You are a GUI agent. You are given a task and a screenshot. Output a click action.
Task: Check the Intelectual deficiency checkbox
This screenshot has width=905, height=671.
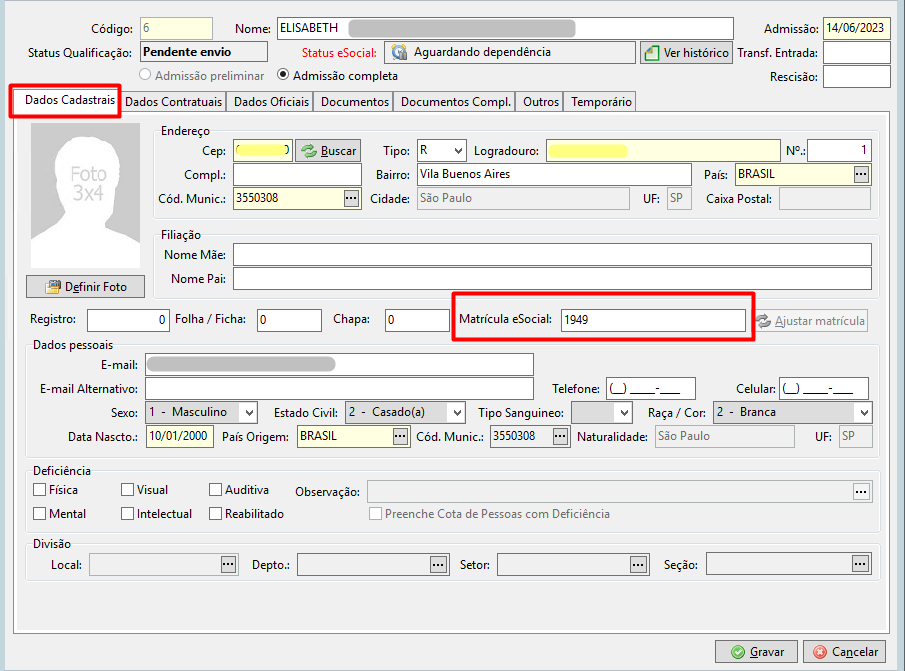(x=128, y=513)
